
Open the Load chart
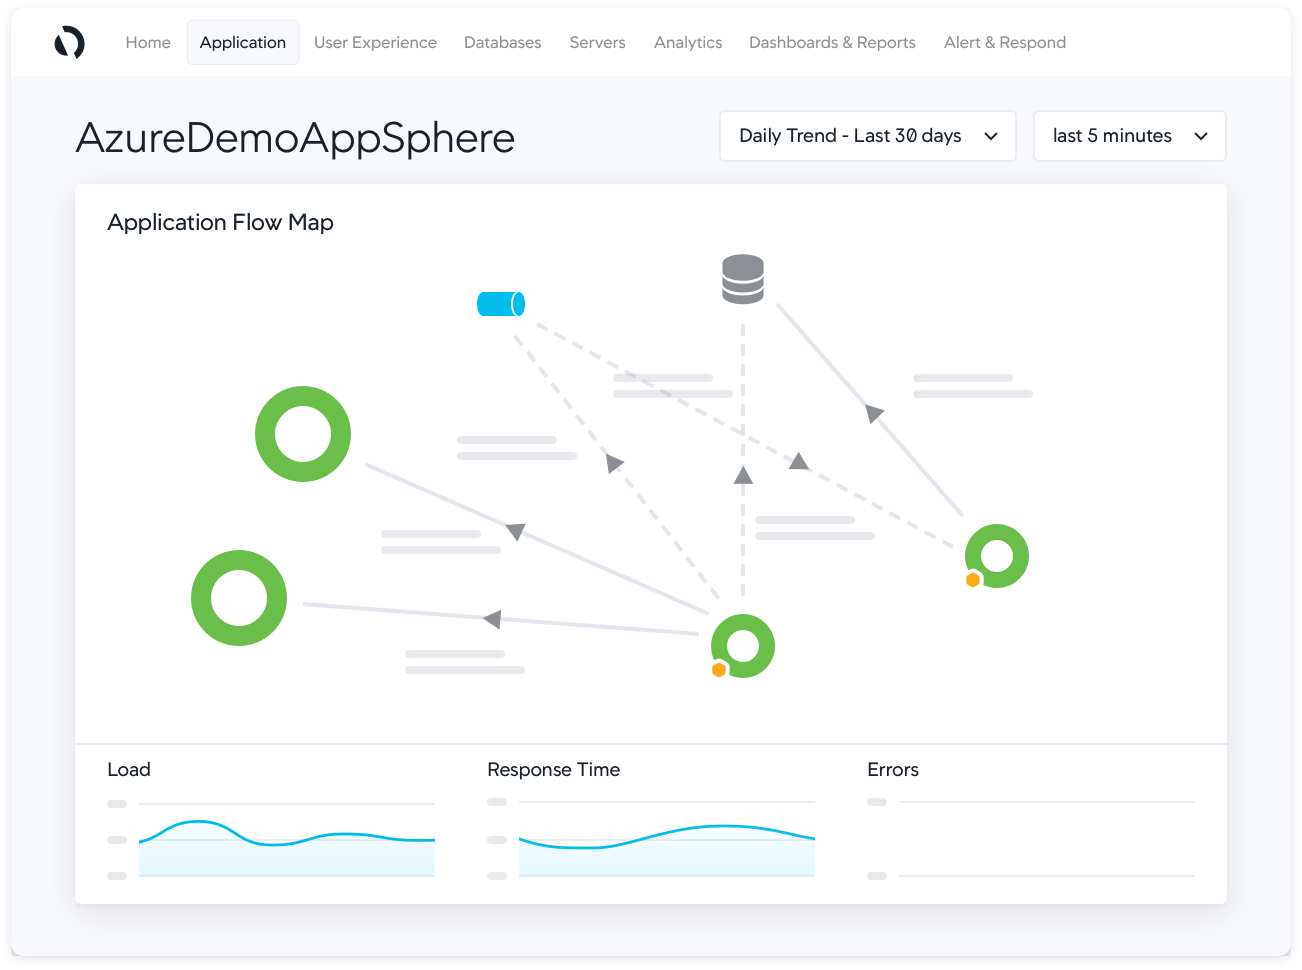click(271, 840)
